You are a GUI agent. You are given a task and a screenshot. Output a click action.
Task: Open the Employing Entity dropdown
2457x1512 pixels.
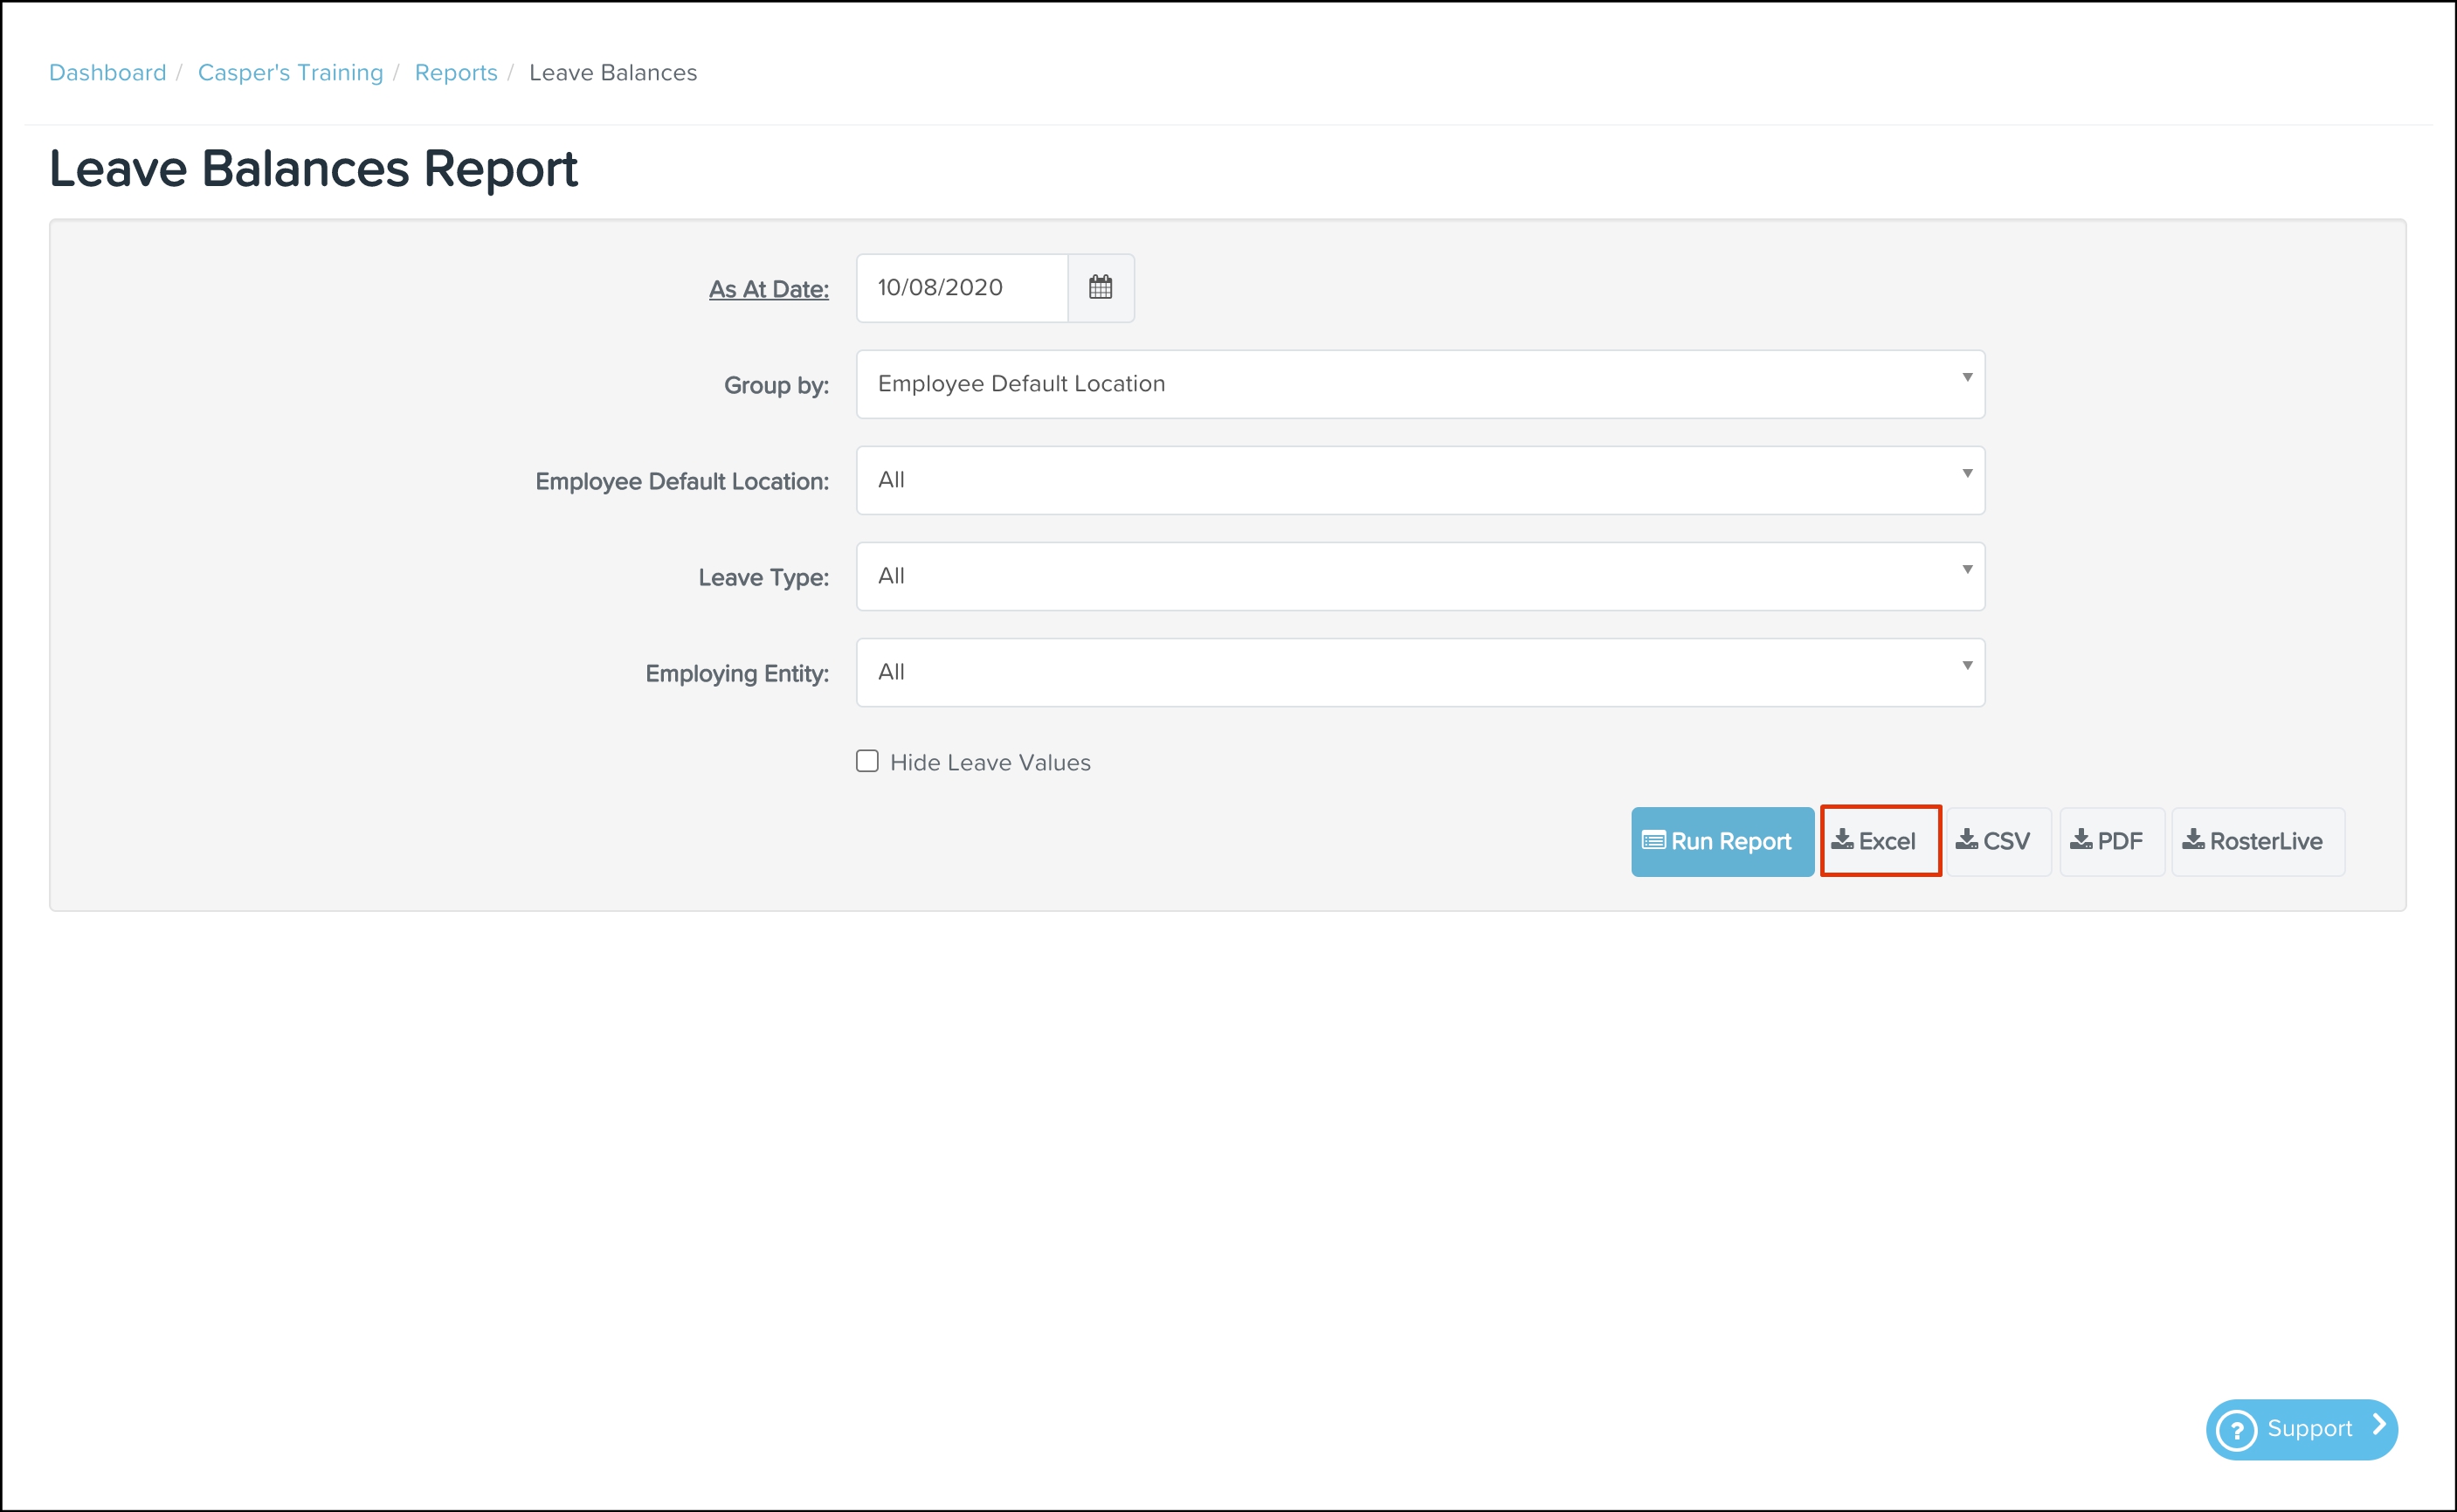tap(1420, 672)
